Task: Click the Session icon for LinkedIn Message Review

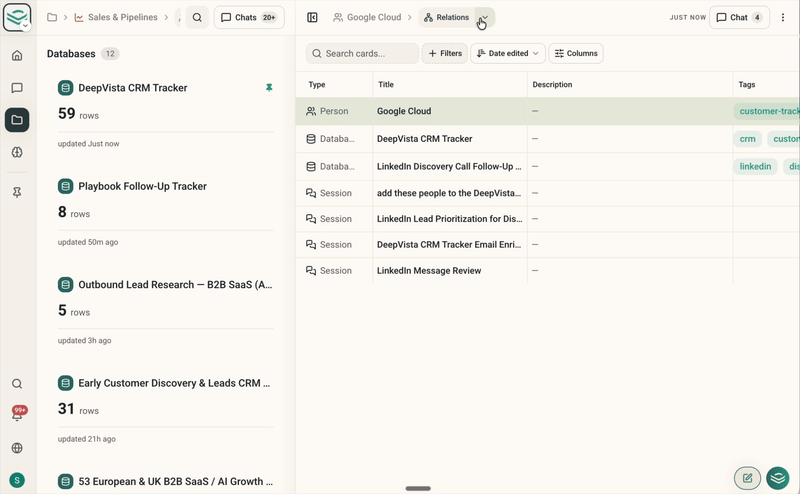Action: tap(311, 270)
